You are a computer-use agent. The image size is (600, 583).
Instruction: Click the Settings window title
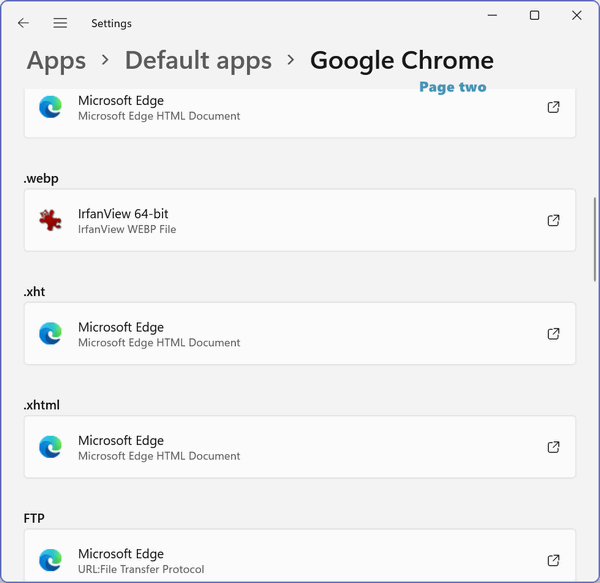tap(111, 23)
